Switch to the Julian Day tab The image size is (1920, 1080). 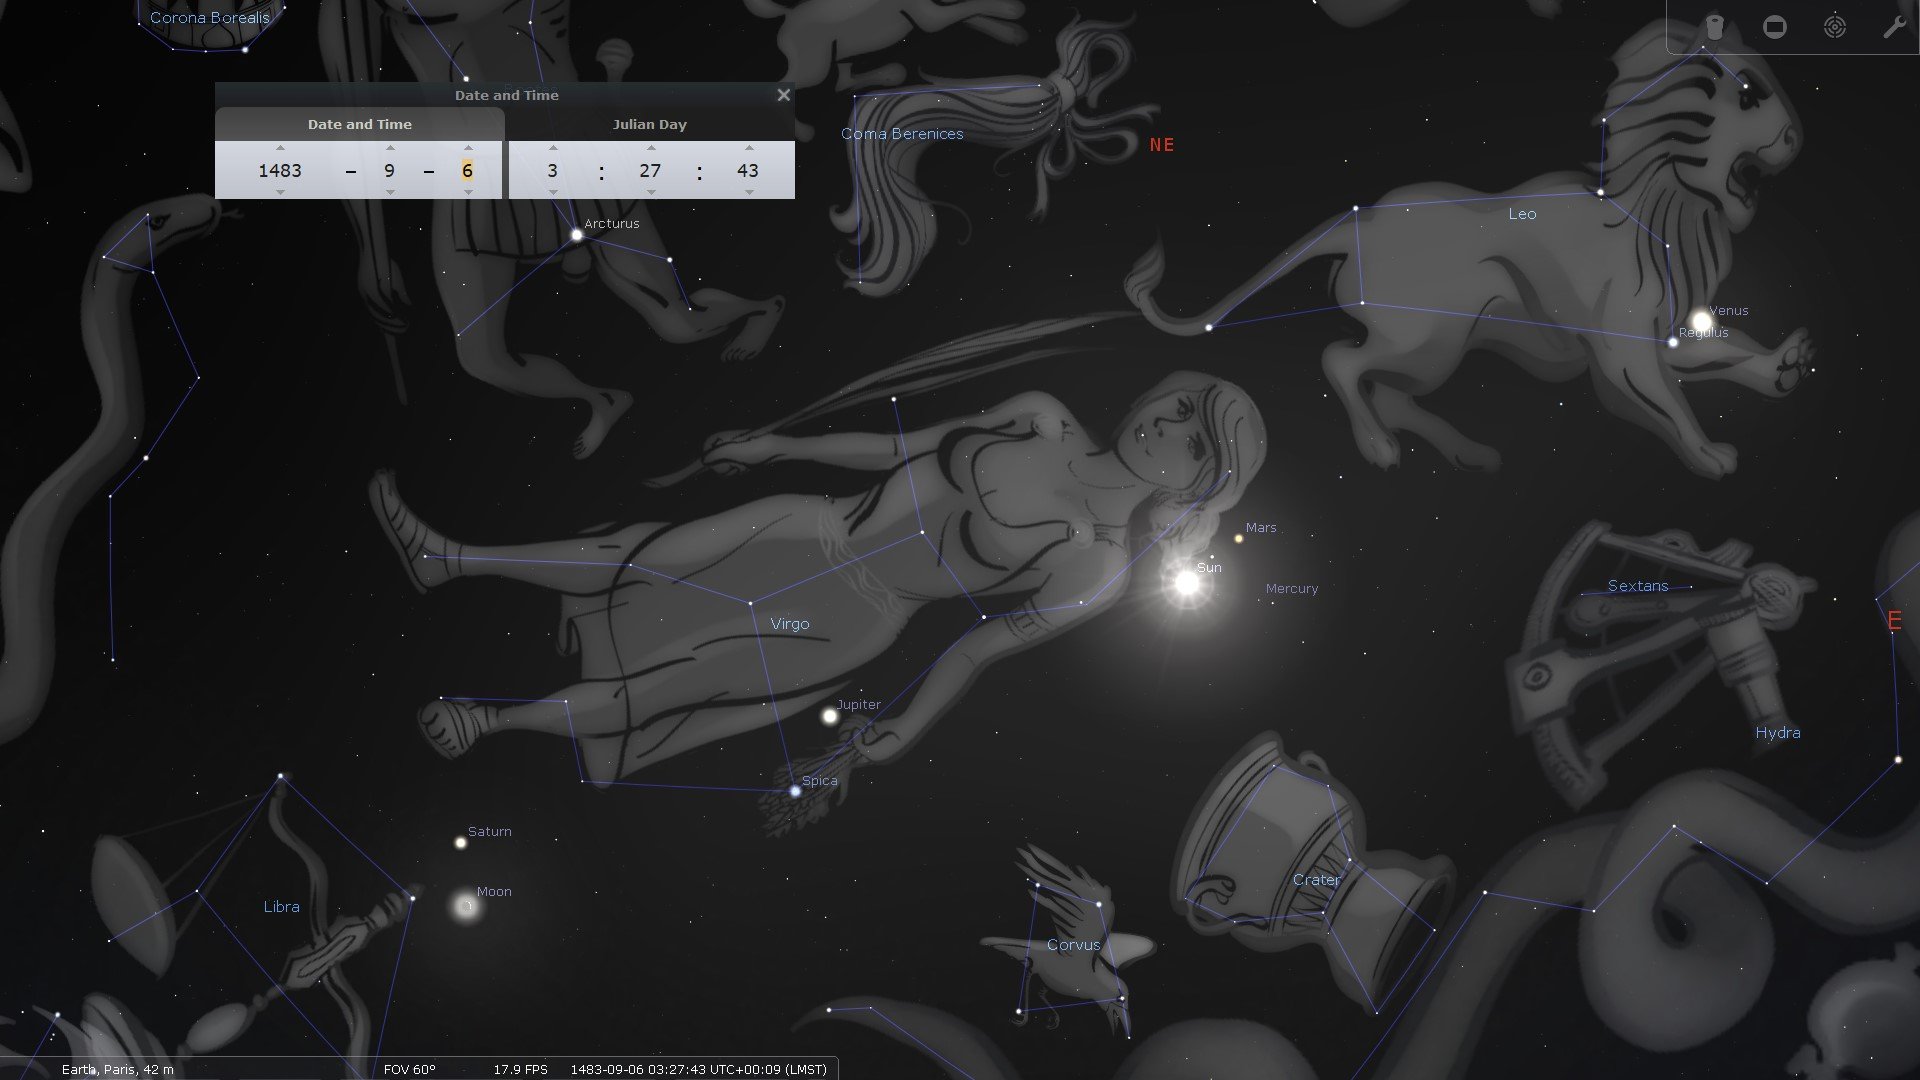(650, 124)
